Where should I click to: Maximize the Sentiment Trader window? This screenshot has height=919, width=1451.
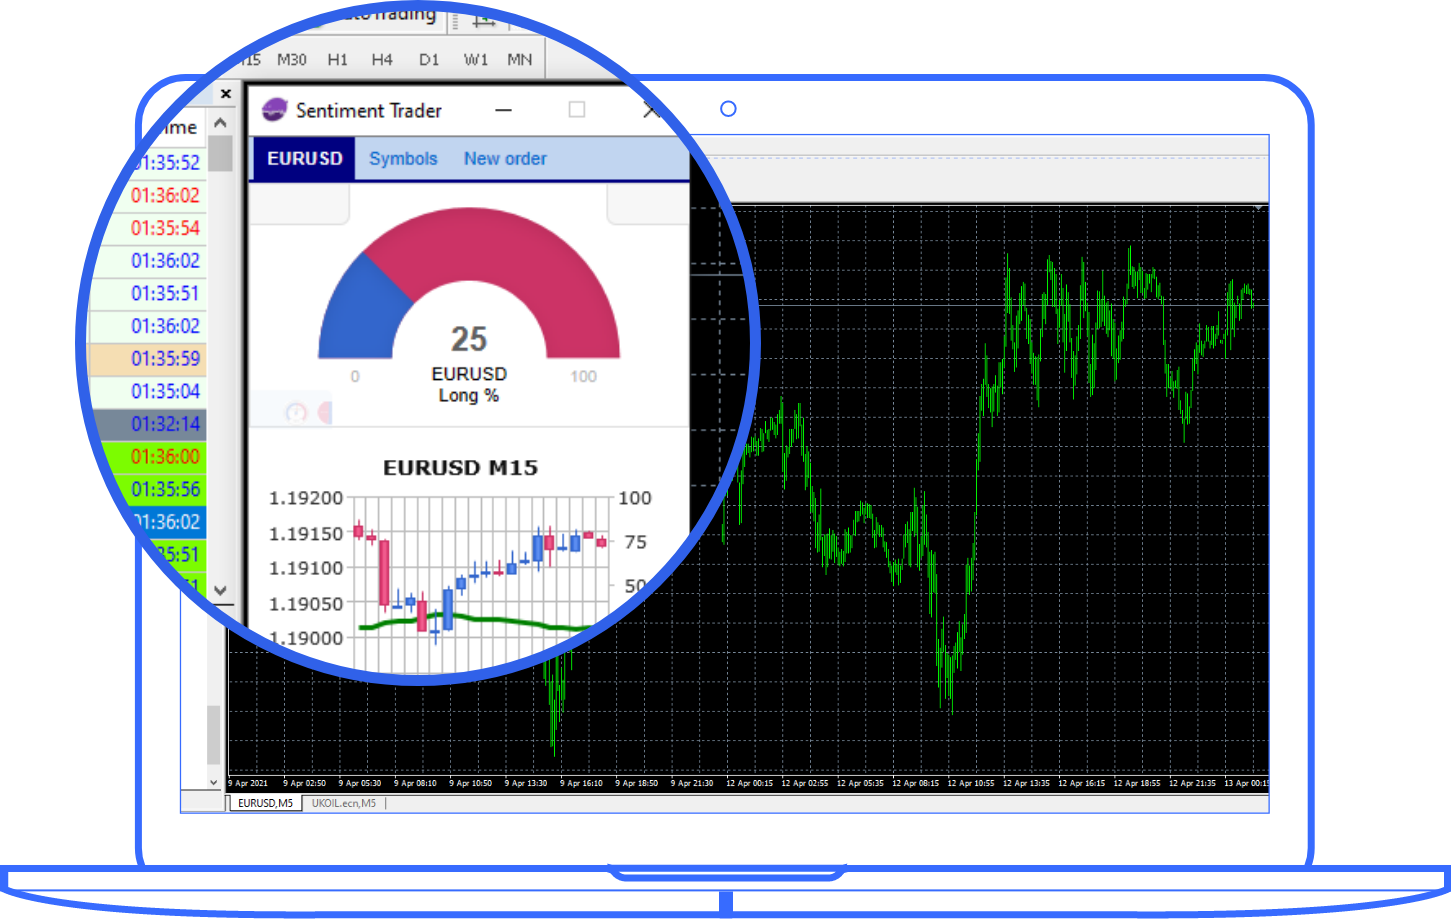tap(577, 110)
